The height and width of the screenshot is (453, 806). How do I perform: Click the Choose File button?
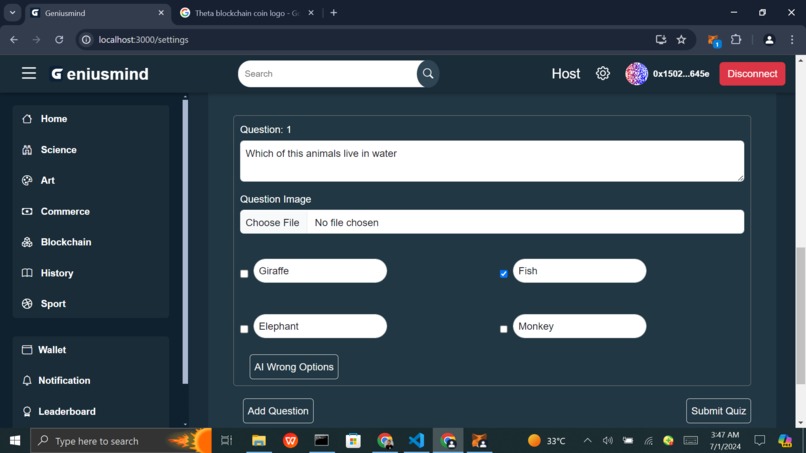click(x=272, y=223)
